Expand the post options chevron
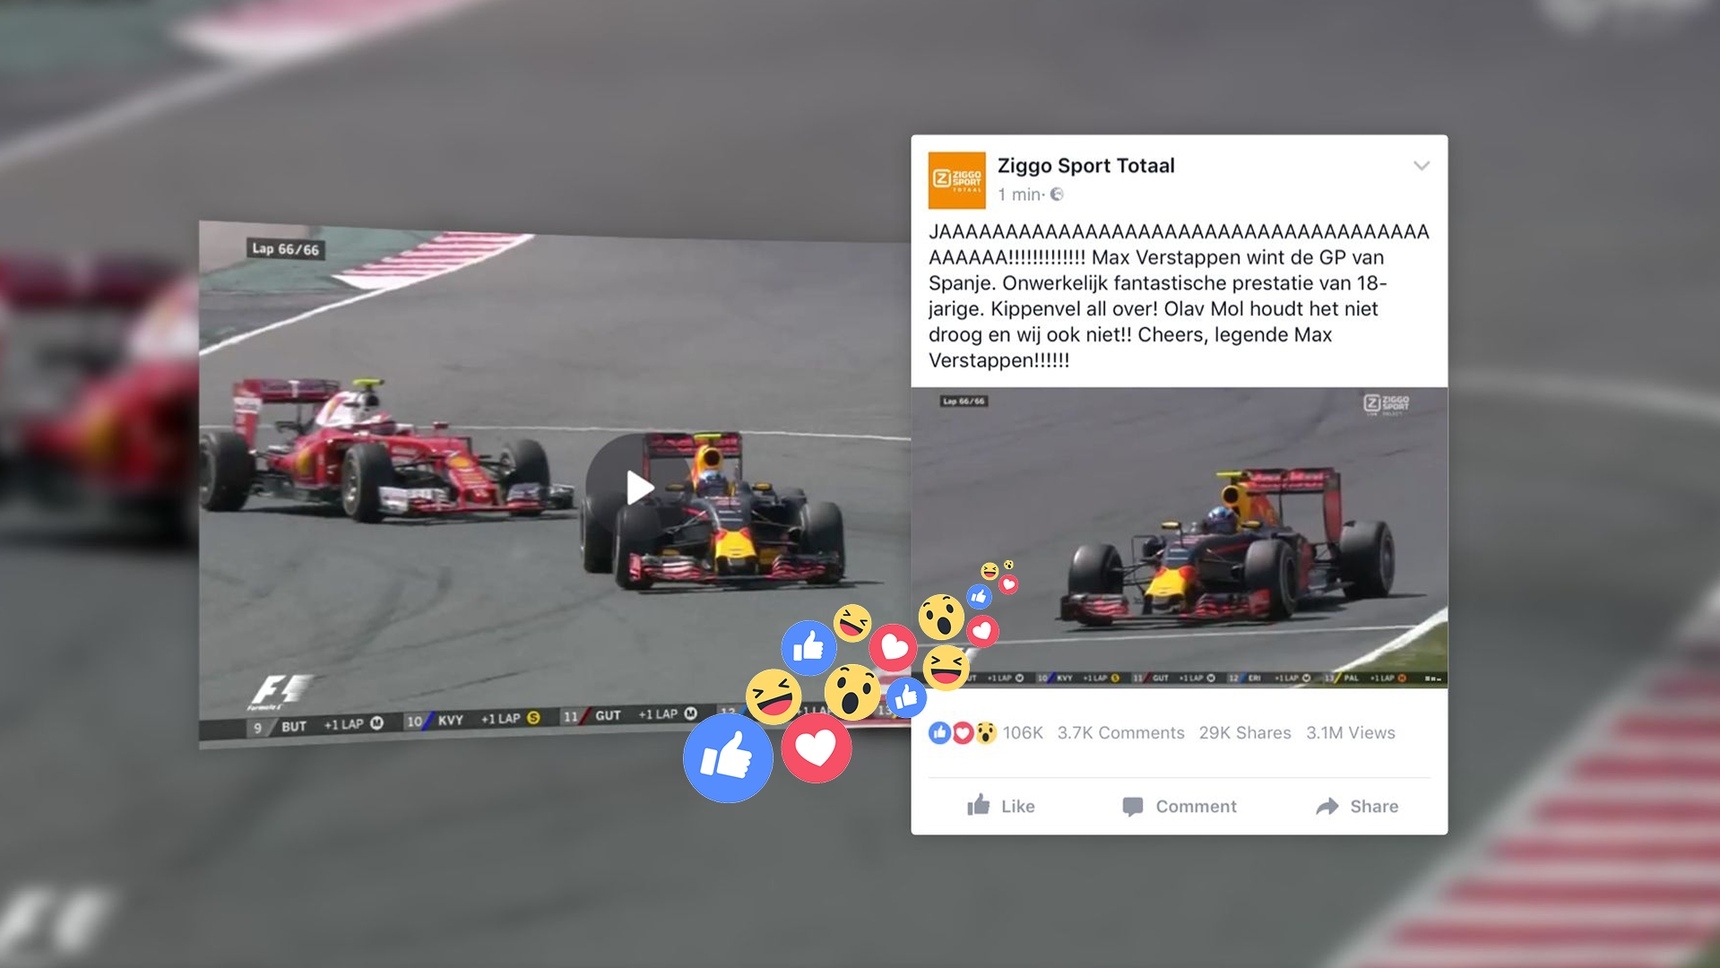The image size is (1720, 968). tap(1421, 166)
